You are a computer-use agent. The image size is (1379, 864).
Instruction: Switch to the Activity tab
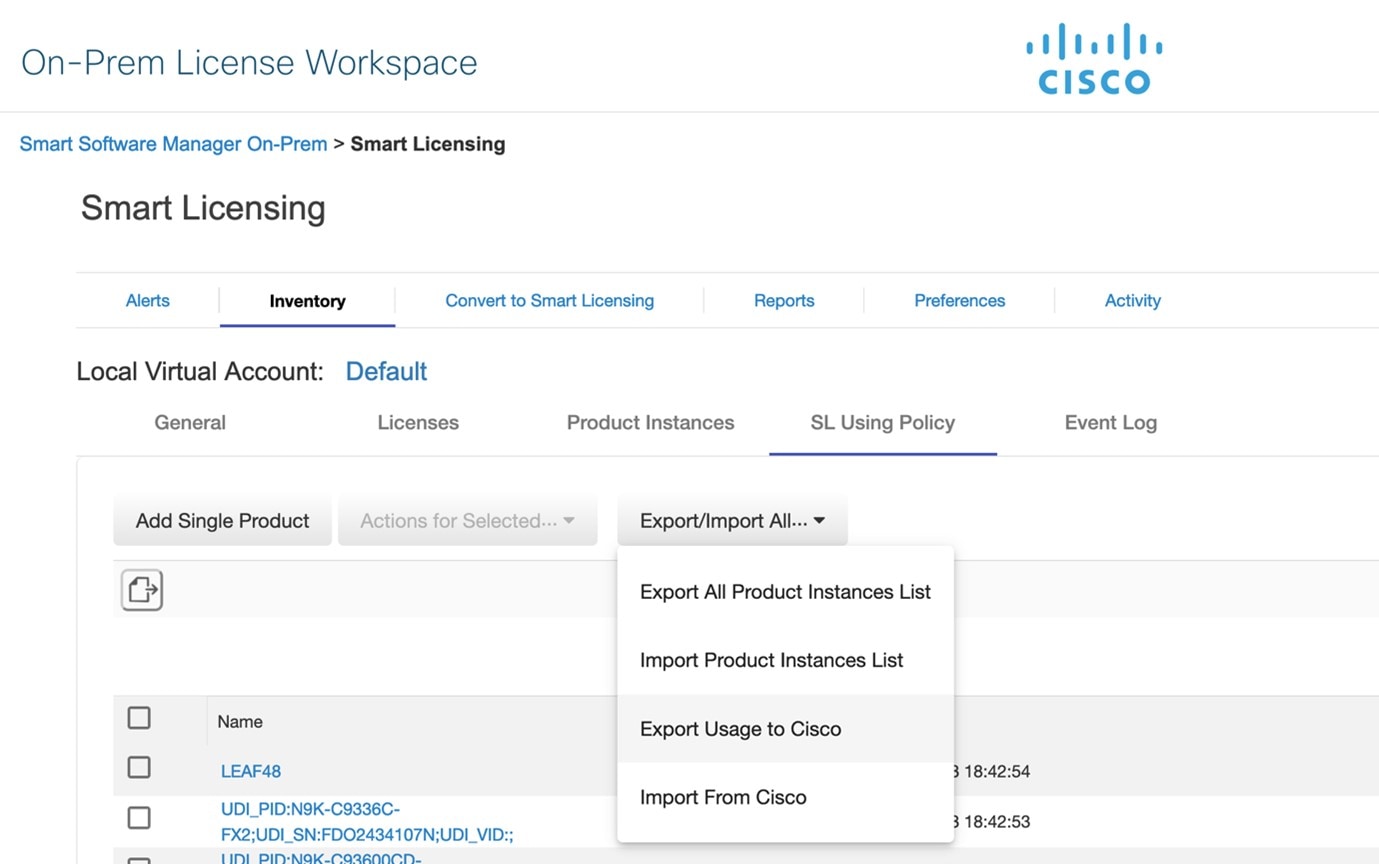[1132, 300]
